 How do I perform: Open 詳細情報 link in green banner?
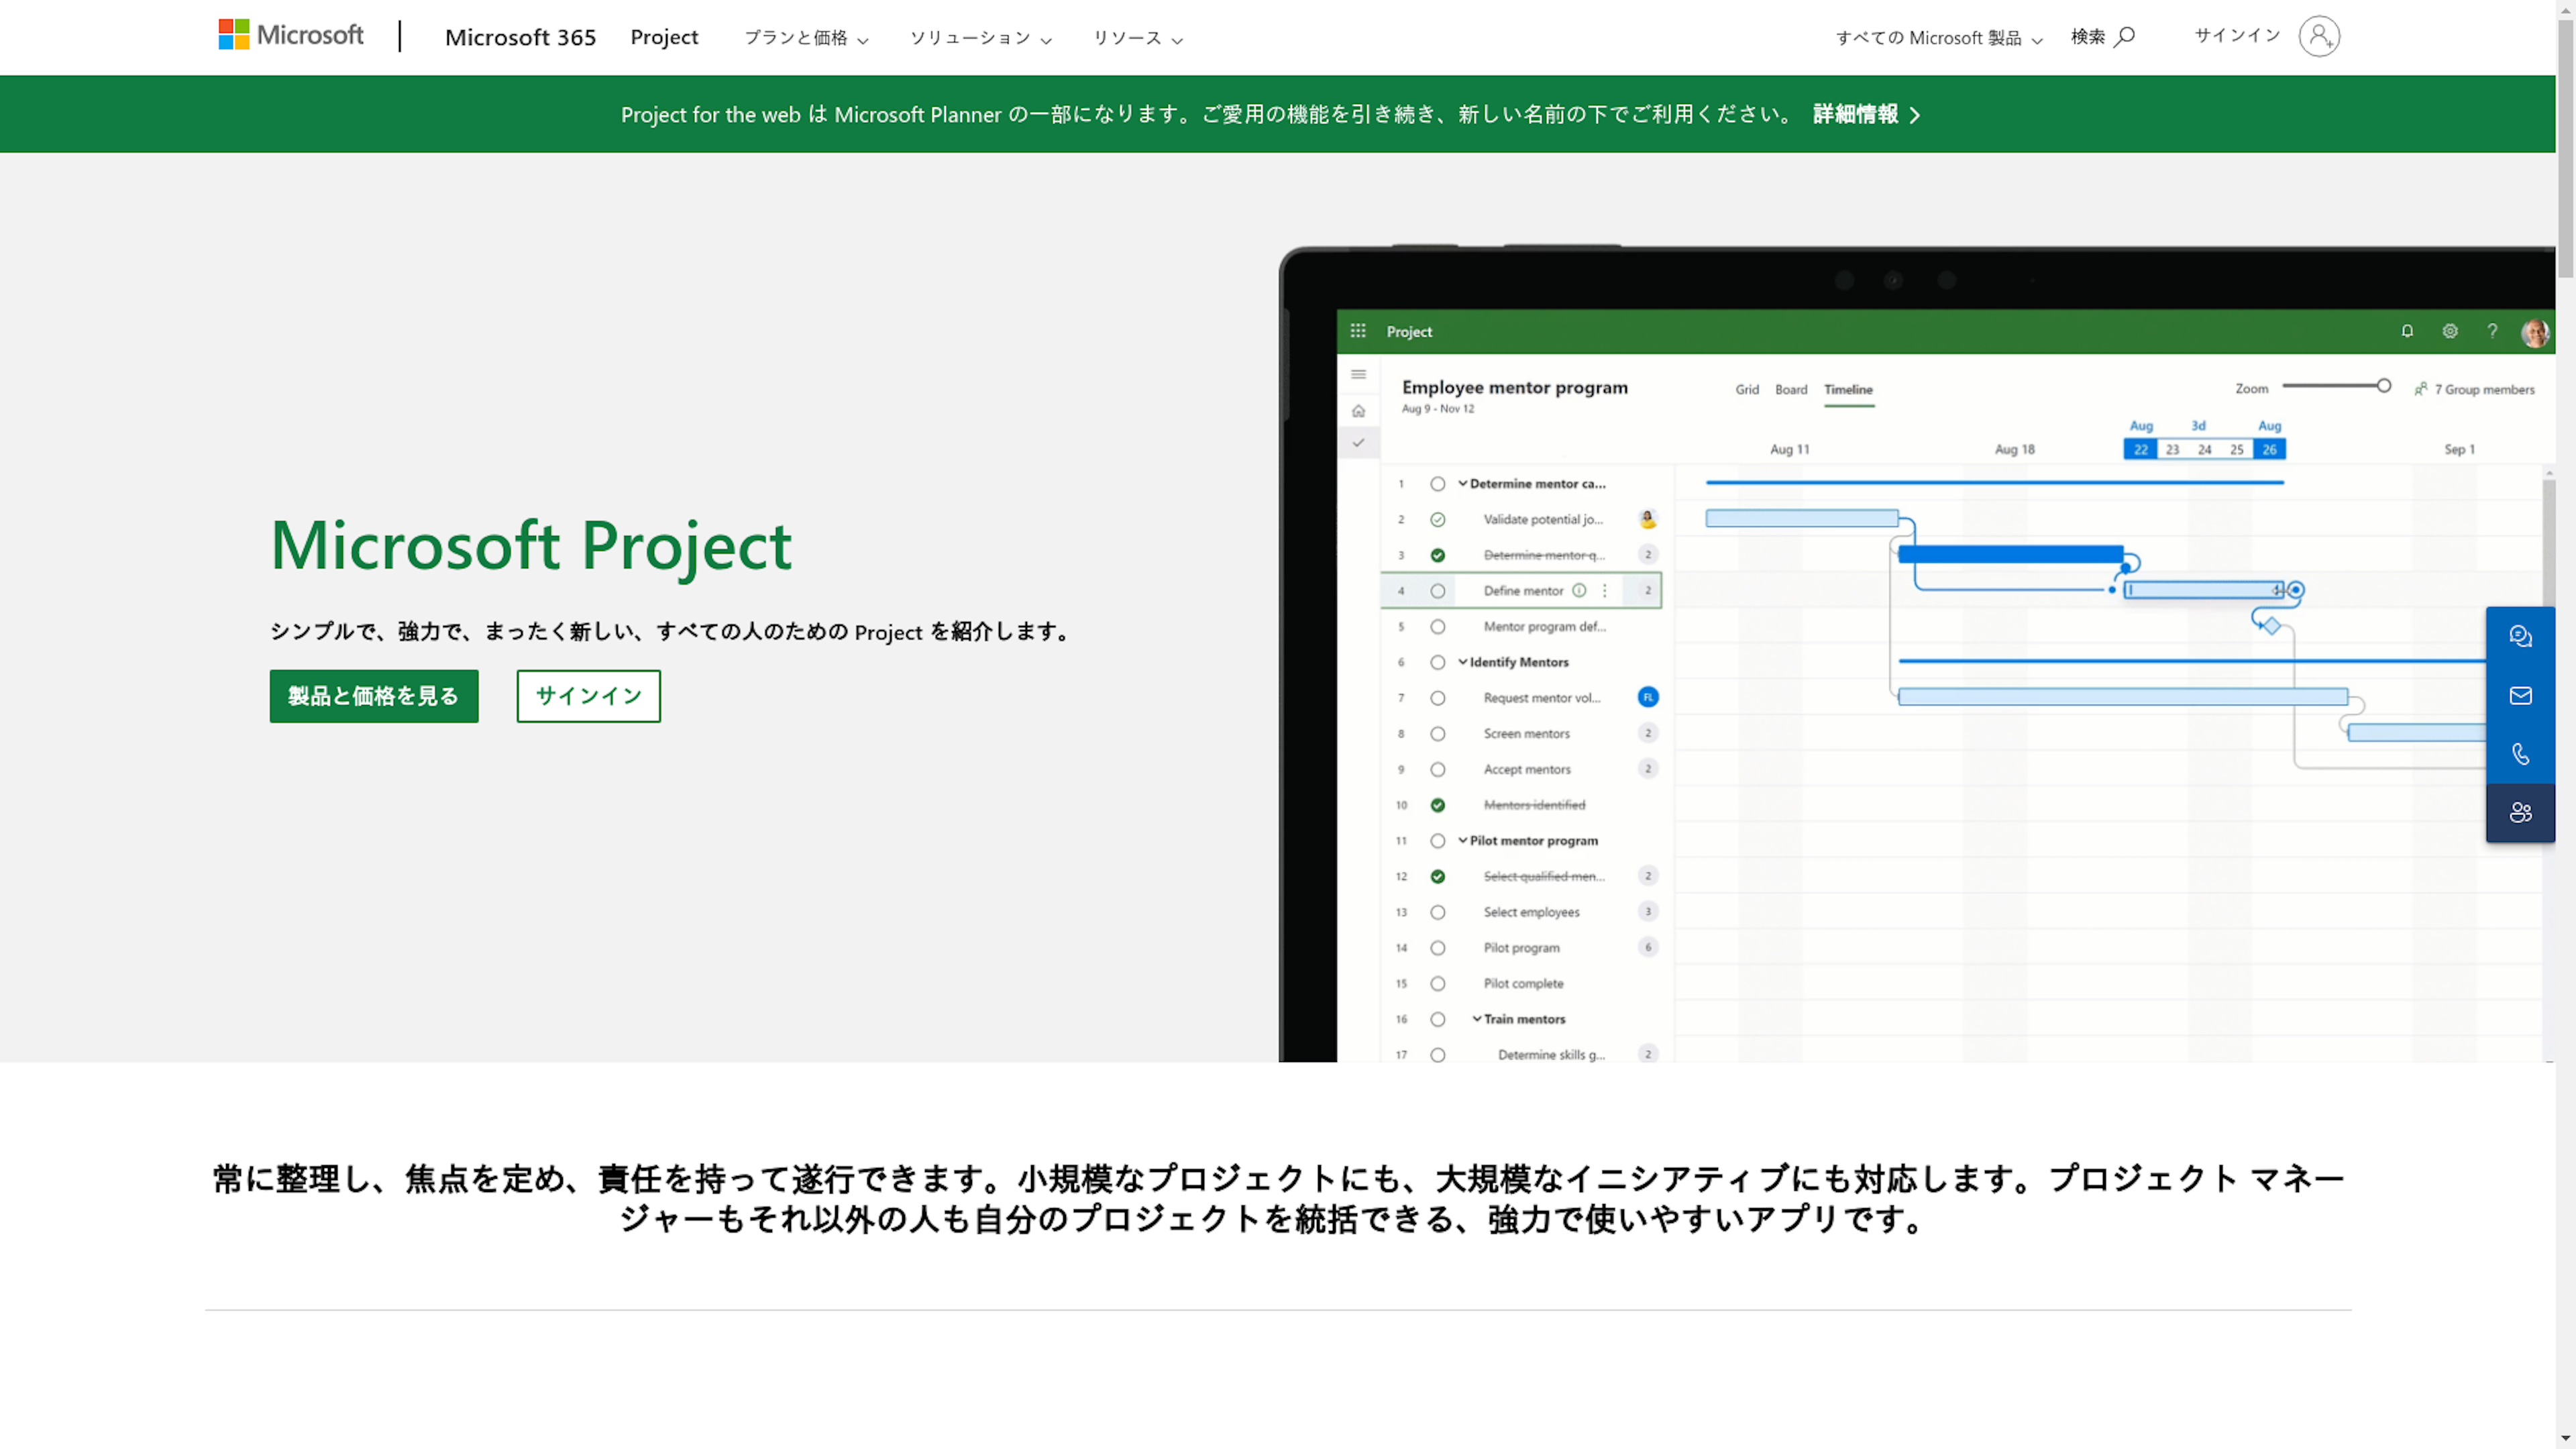point(1866,114)
